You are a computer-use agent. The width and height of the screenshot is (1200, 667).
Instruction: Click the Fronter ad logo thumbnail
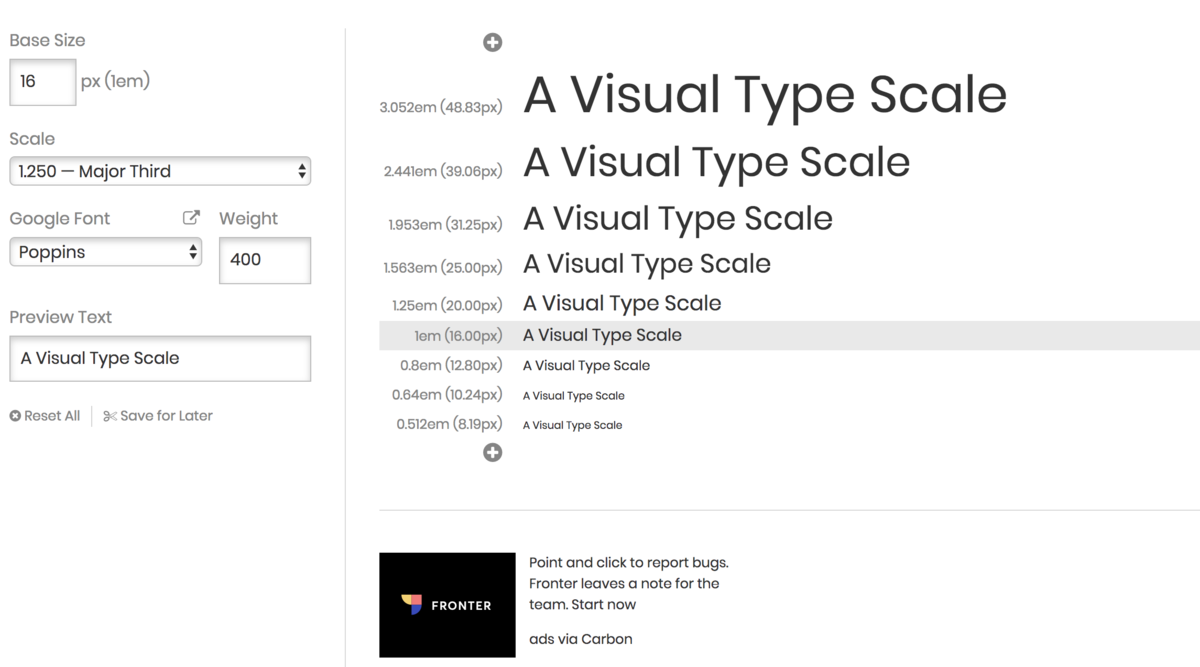tap(447, 605)
